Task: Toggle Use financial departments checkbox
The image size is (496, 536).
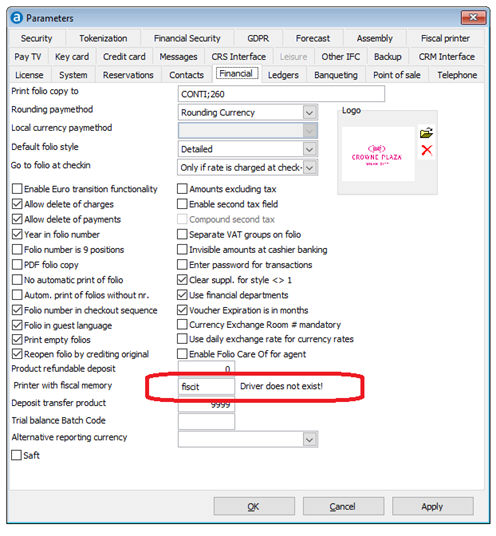Action: click(182, 295)
